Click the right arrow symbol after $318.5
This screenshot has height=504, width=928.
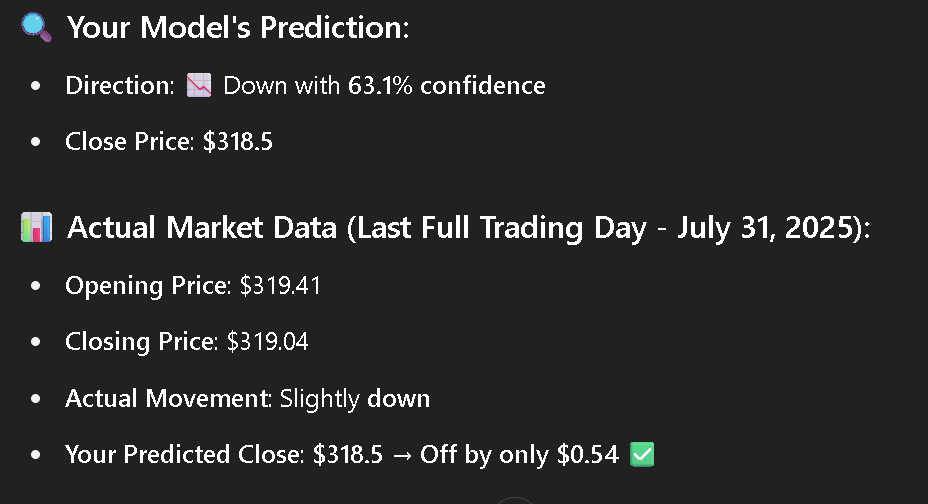click(x=402, y=455)
